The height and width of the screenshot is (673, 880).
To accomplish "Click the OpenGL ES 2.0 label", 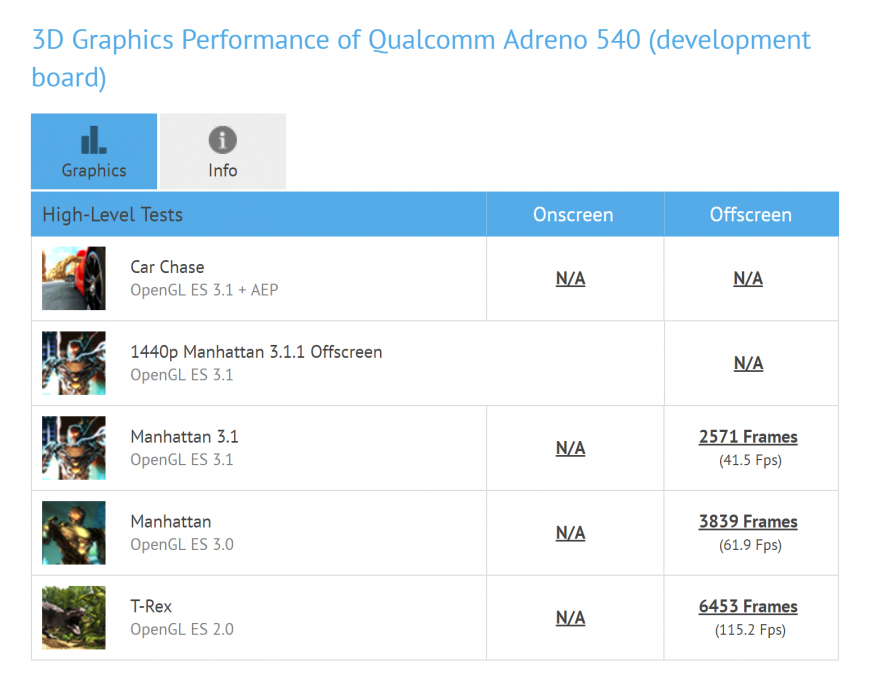I will (x=182, y=629).
